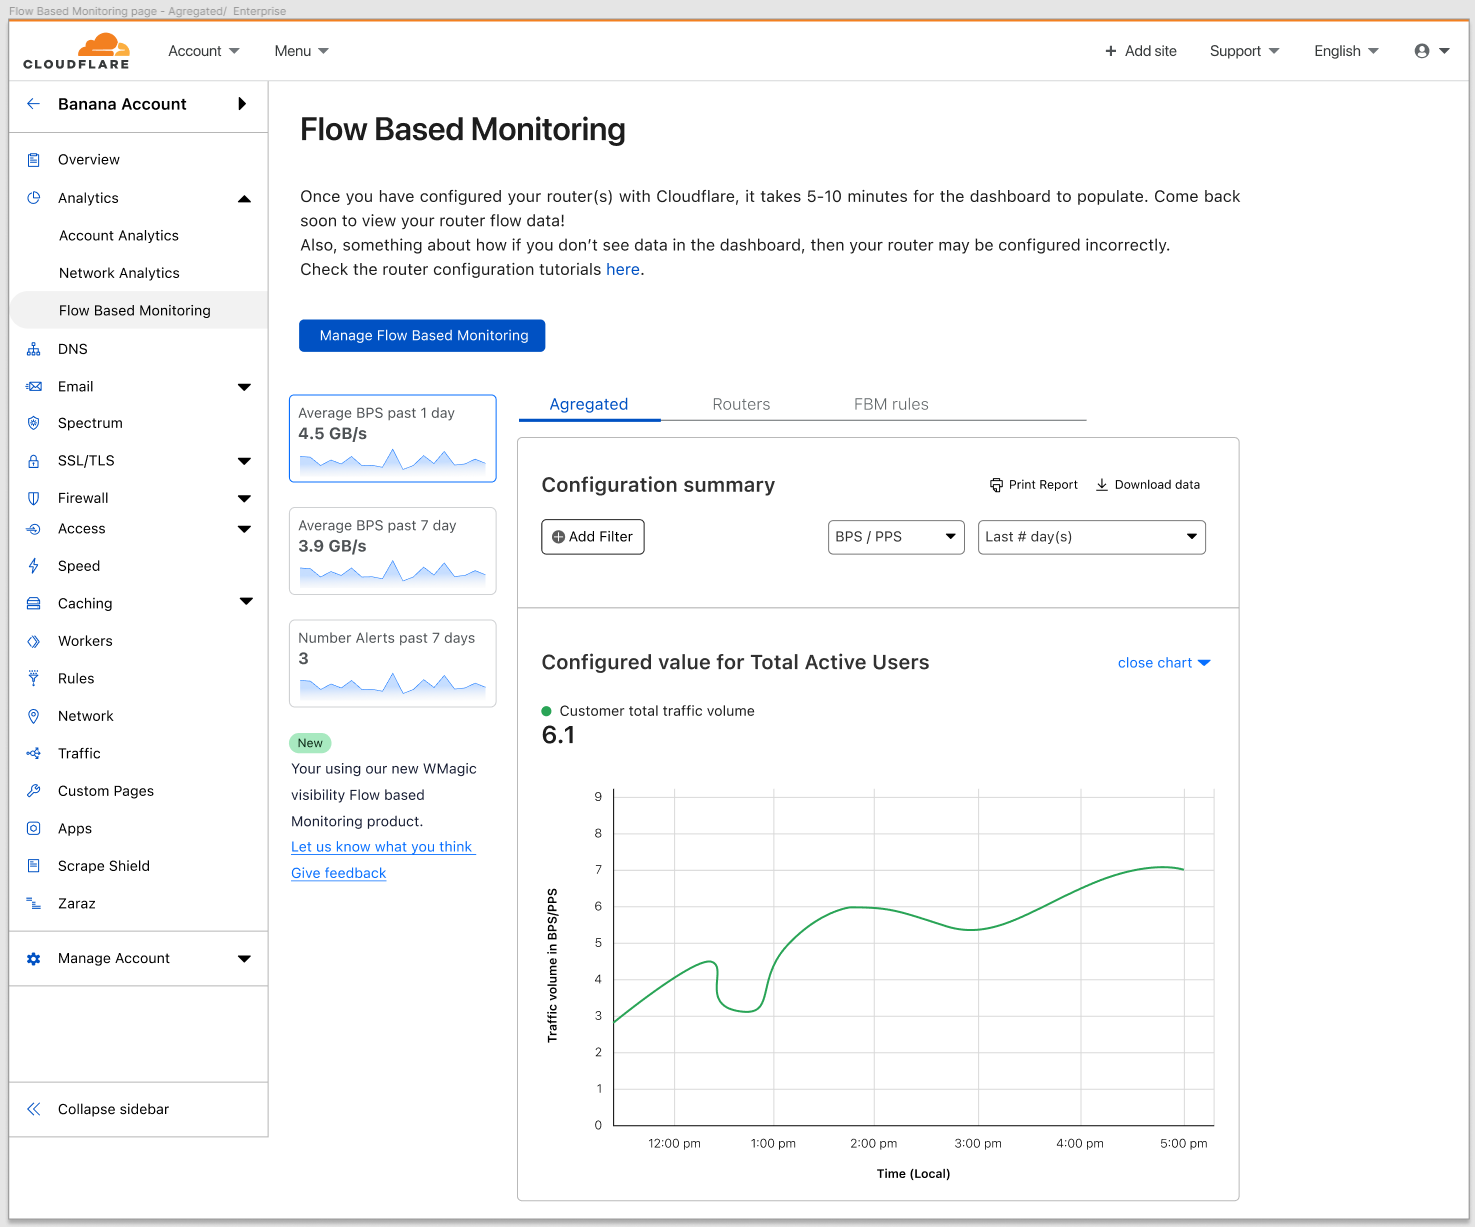Click the Print Report printer icon
The image size is (1475, 1227).
(x=997, y=485)
